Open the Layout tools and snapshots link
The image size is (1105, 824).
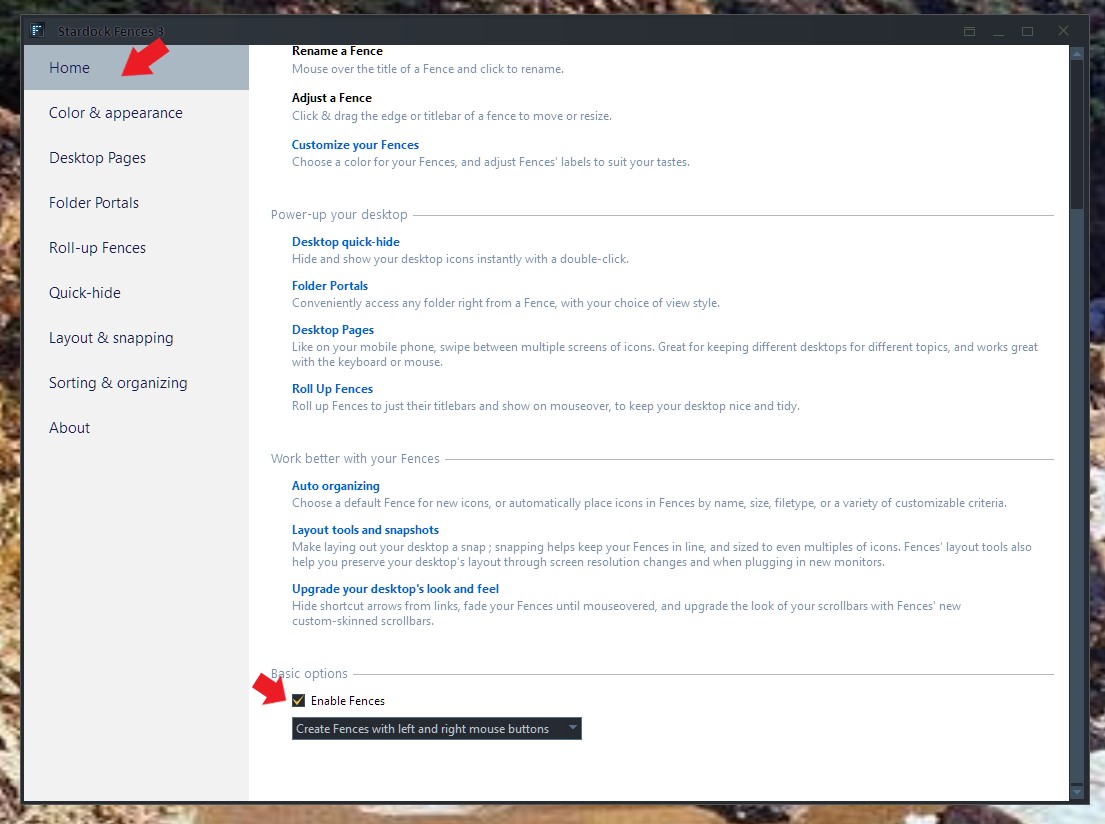click(365, 530)
